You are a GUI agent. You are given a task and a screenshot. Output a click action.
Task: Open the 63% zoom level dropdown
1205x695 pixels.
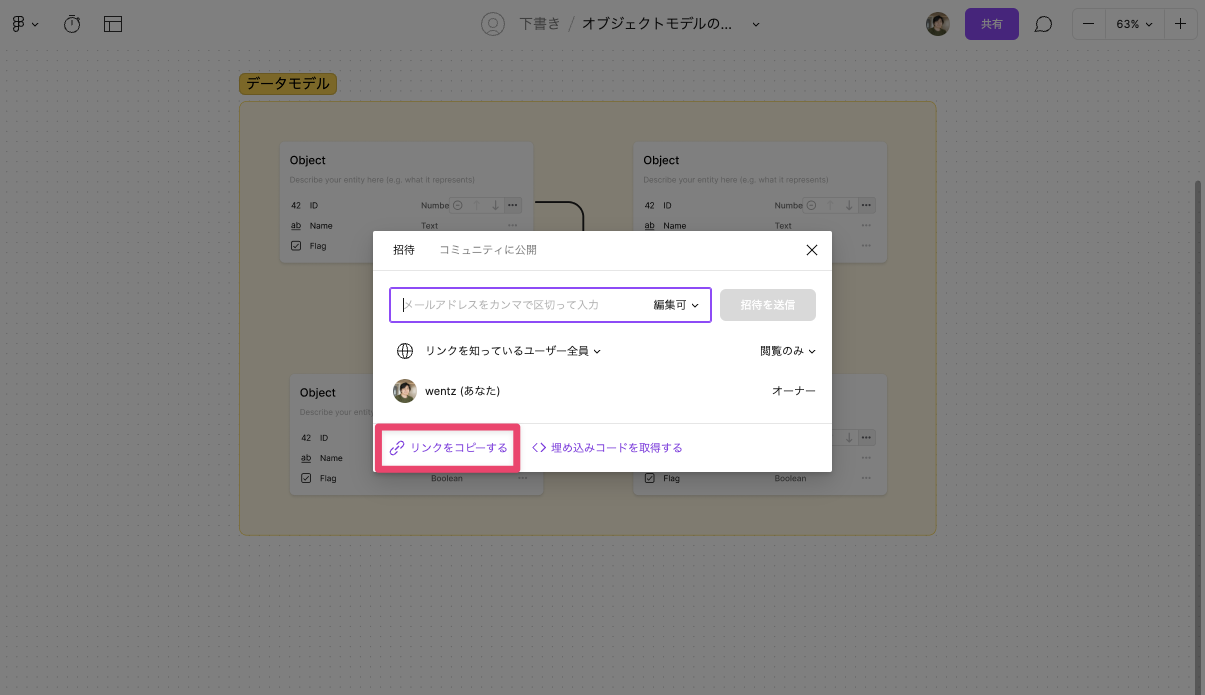[x=1136, y=23]
